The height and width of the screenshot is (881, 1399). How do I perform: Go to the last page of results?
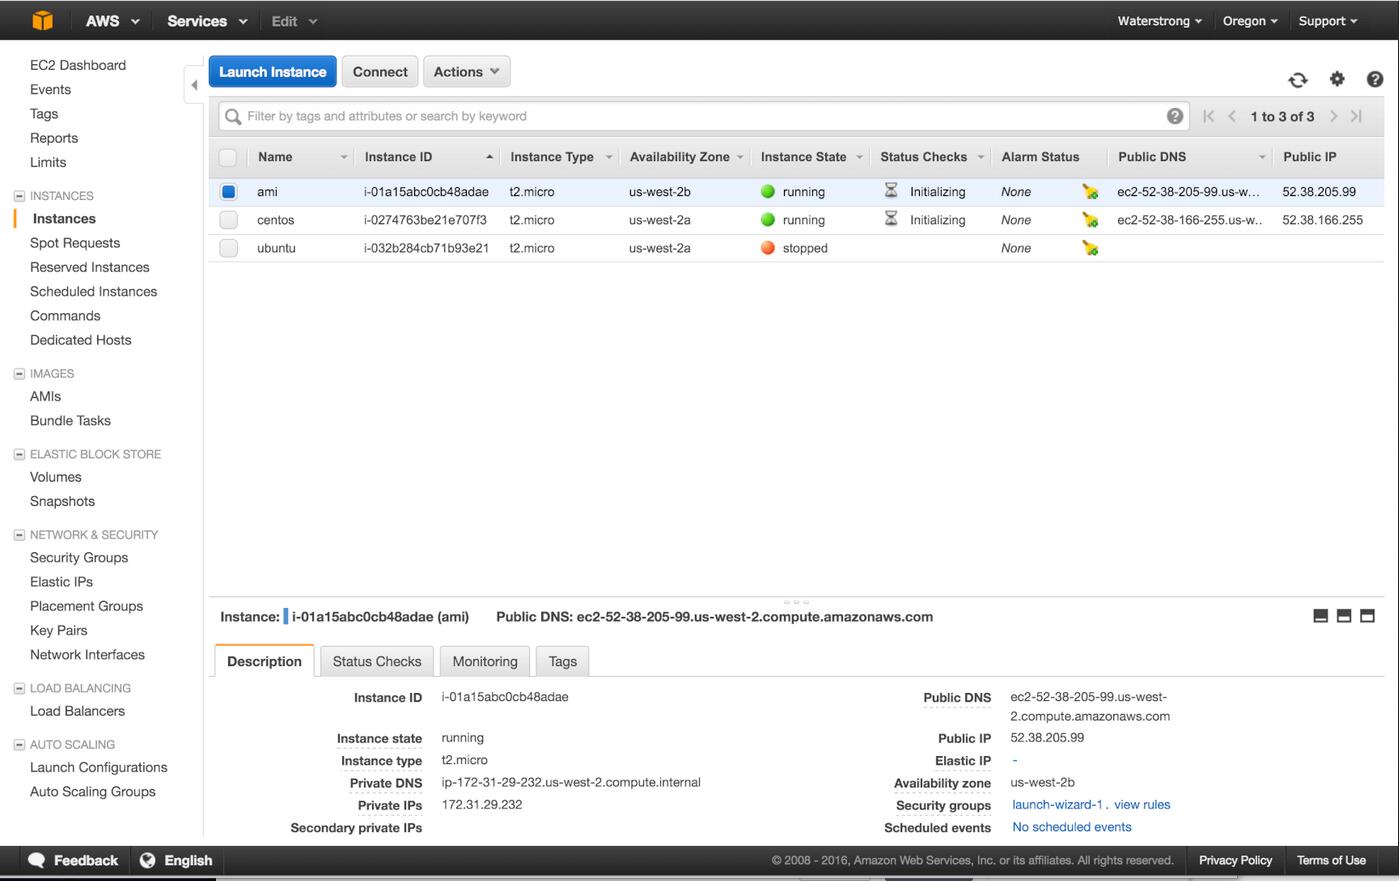point(1356,116)
